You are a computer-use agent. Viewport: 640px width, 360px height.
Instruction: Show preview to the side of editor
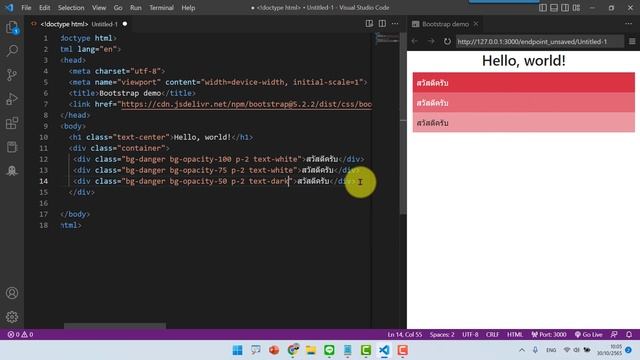point(369,24)
